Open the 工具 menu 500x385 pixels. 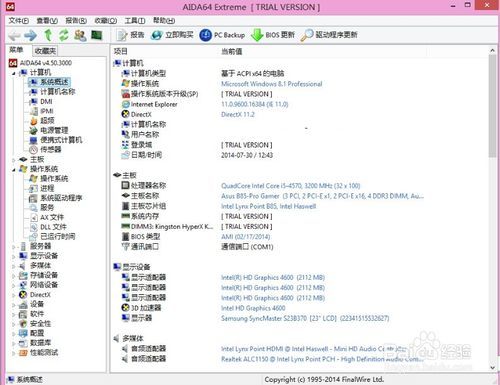coord(135,21)
